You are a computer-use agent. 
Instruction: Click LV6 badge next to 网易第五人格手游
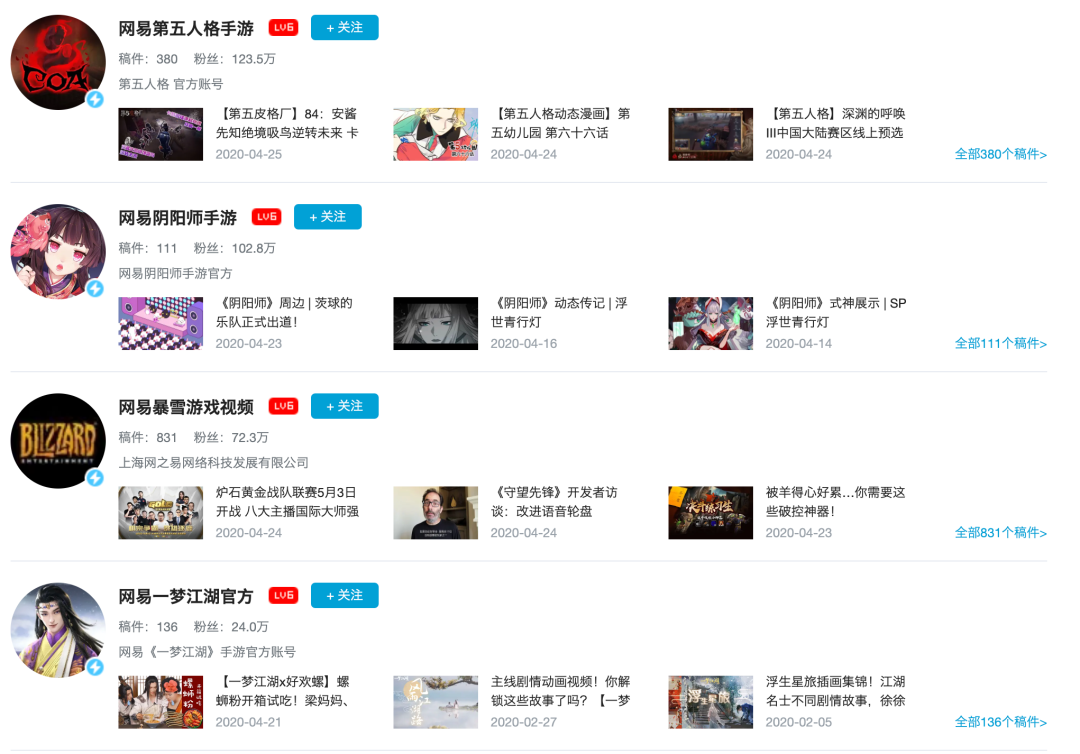283,28
